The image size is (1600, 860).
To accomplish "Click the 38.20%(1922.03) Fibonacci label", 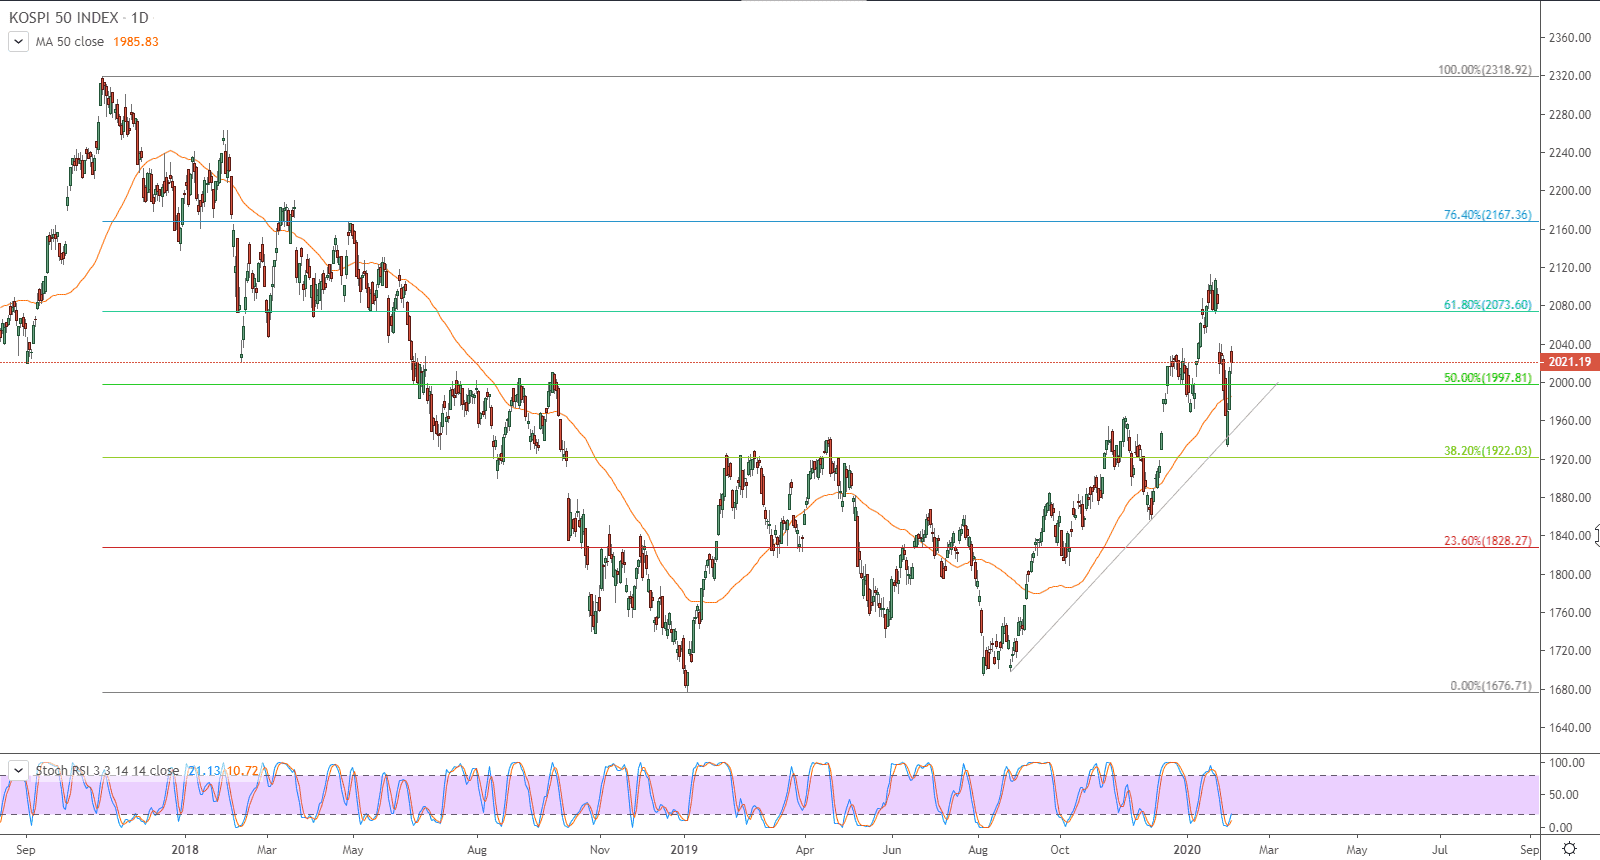I will (1487, 451).
